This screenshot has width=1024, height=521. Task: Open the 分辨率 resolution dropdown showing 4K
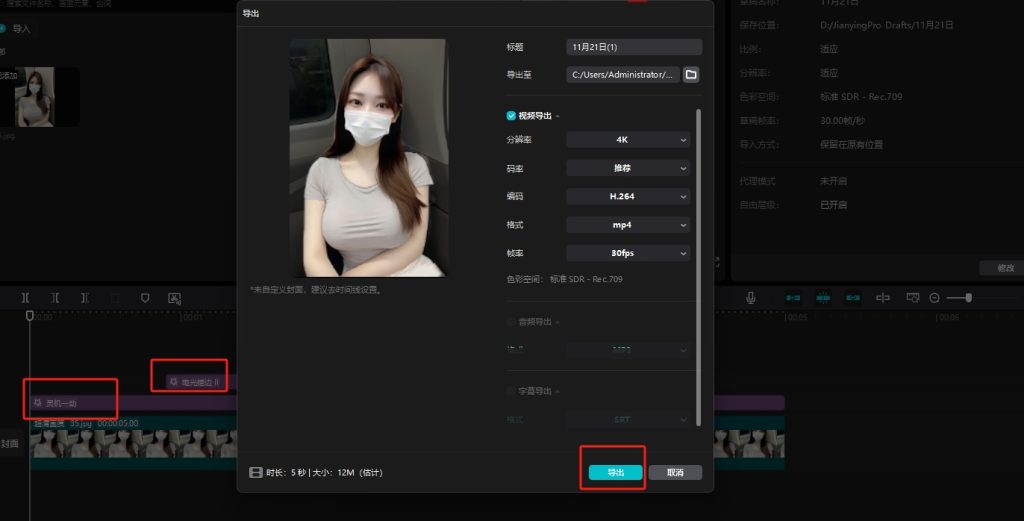[628, 140]
